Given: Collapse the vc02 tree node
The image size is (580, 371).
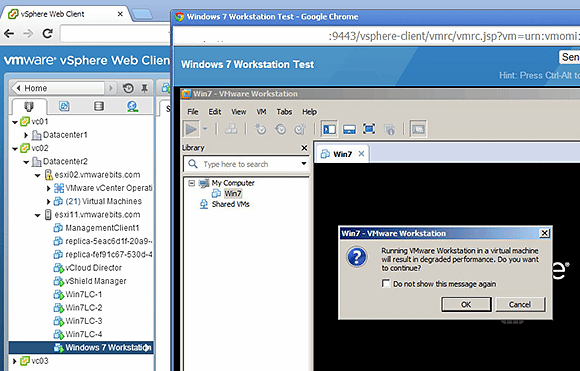Looking at the screenshot, I should pos(15,149).
